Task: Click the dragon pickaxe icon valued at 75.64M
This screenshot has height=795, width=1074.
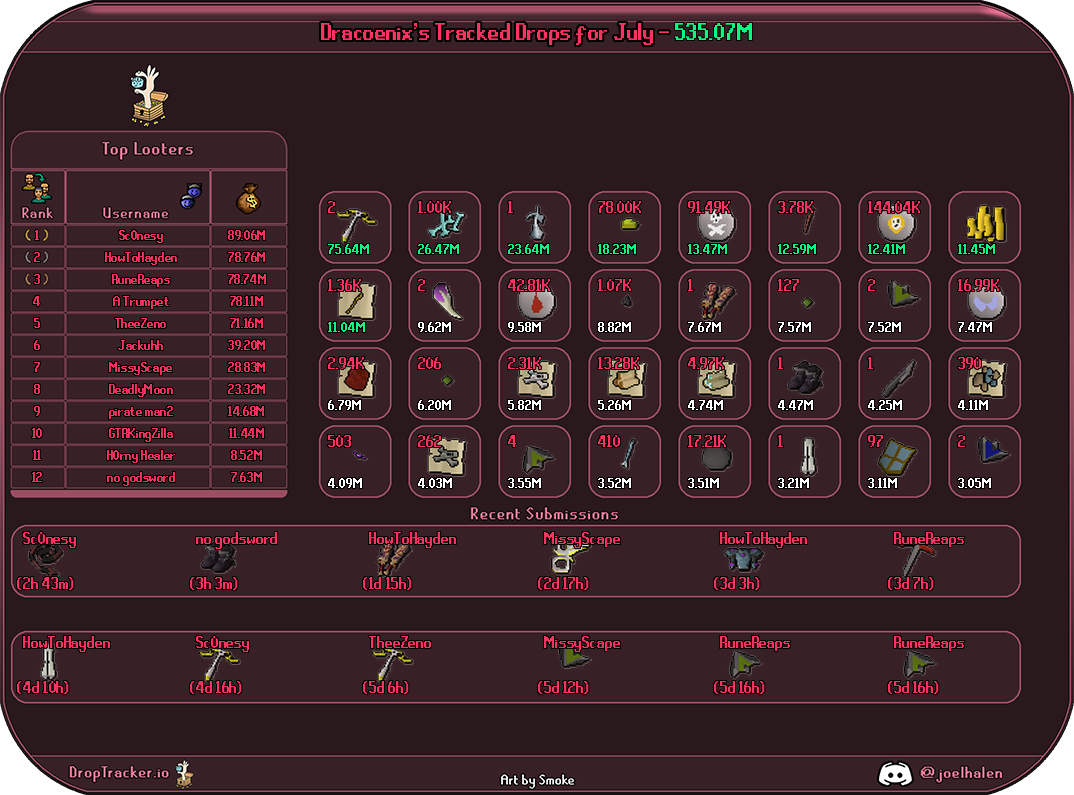Action: pyautogui.click(x=355, y=223)
